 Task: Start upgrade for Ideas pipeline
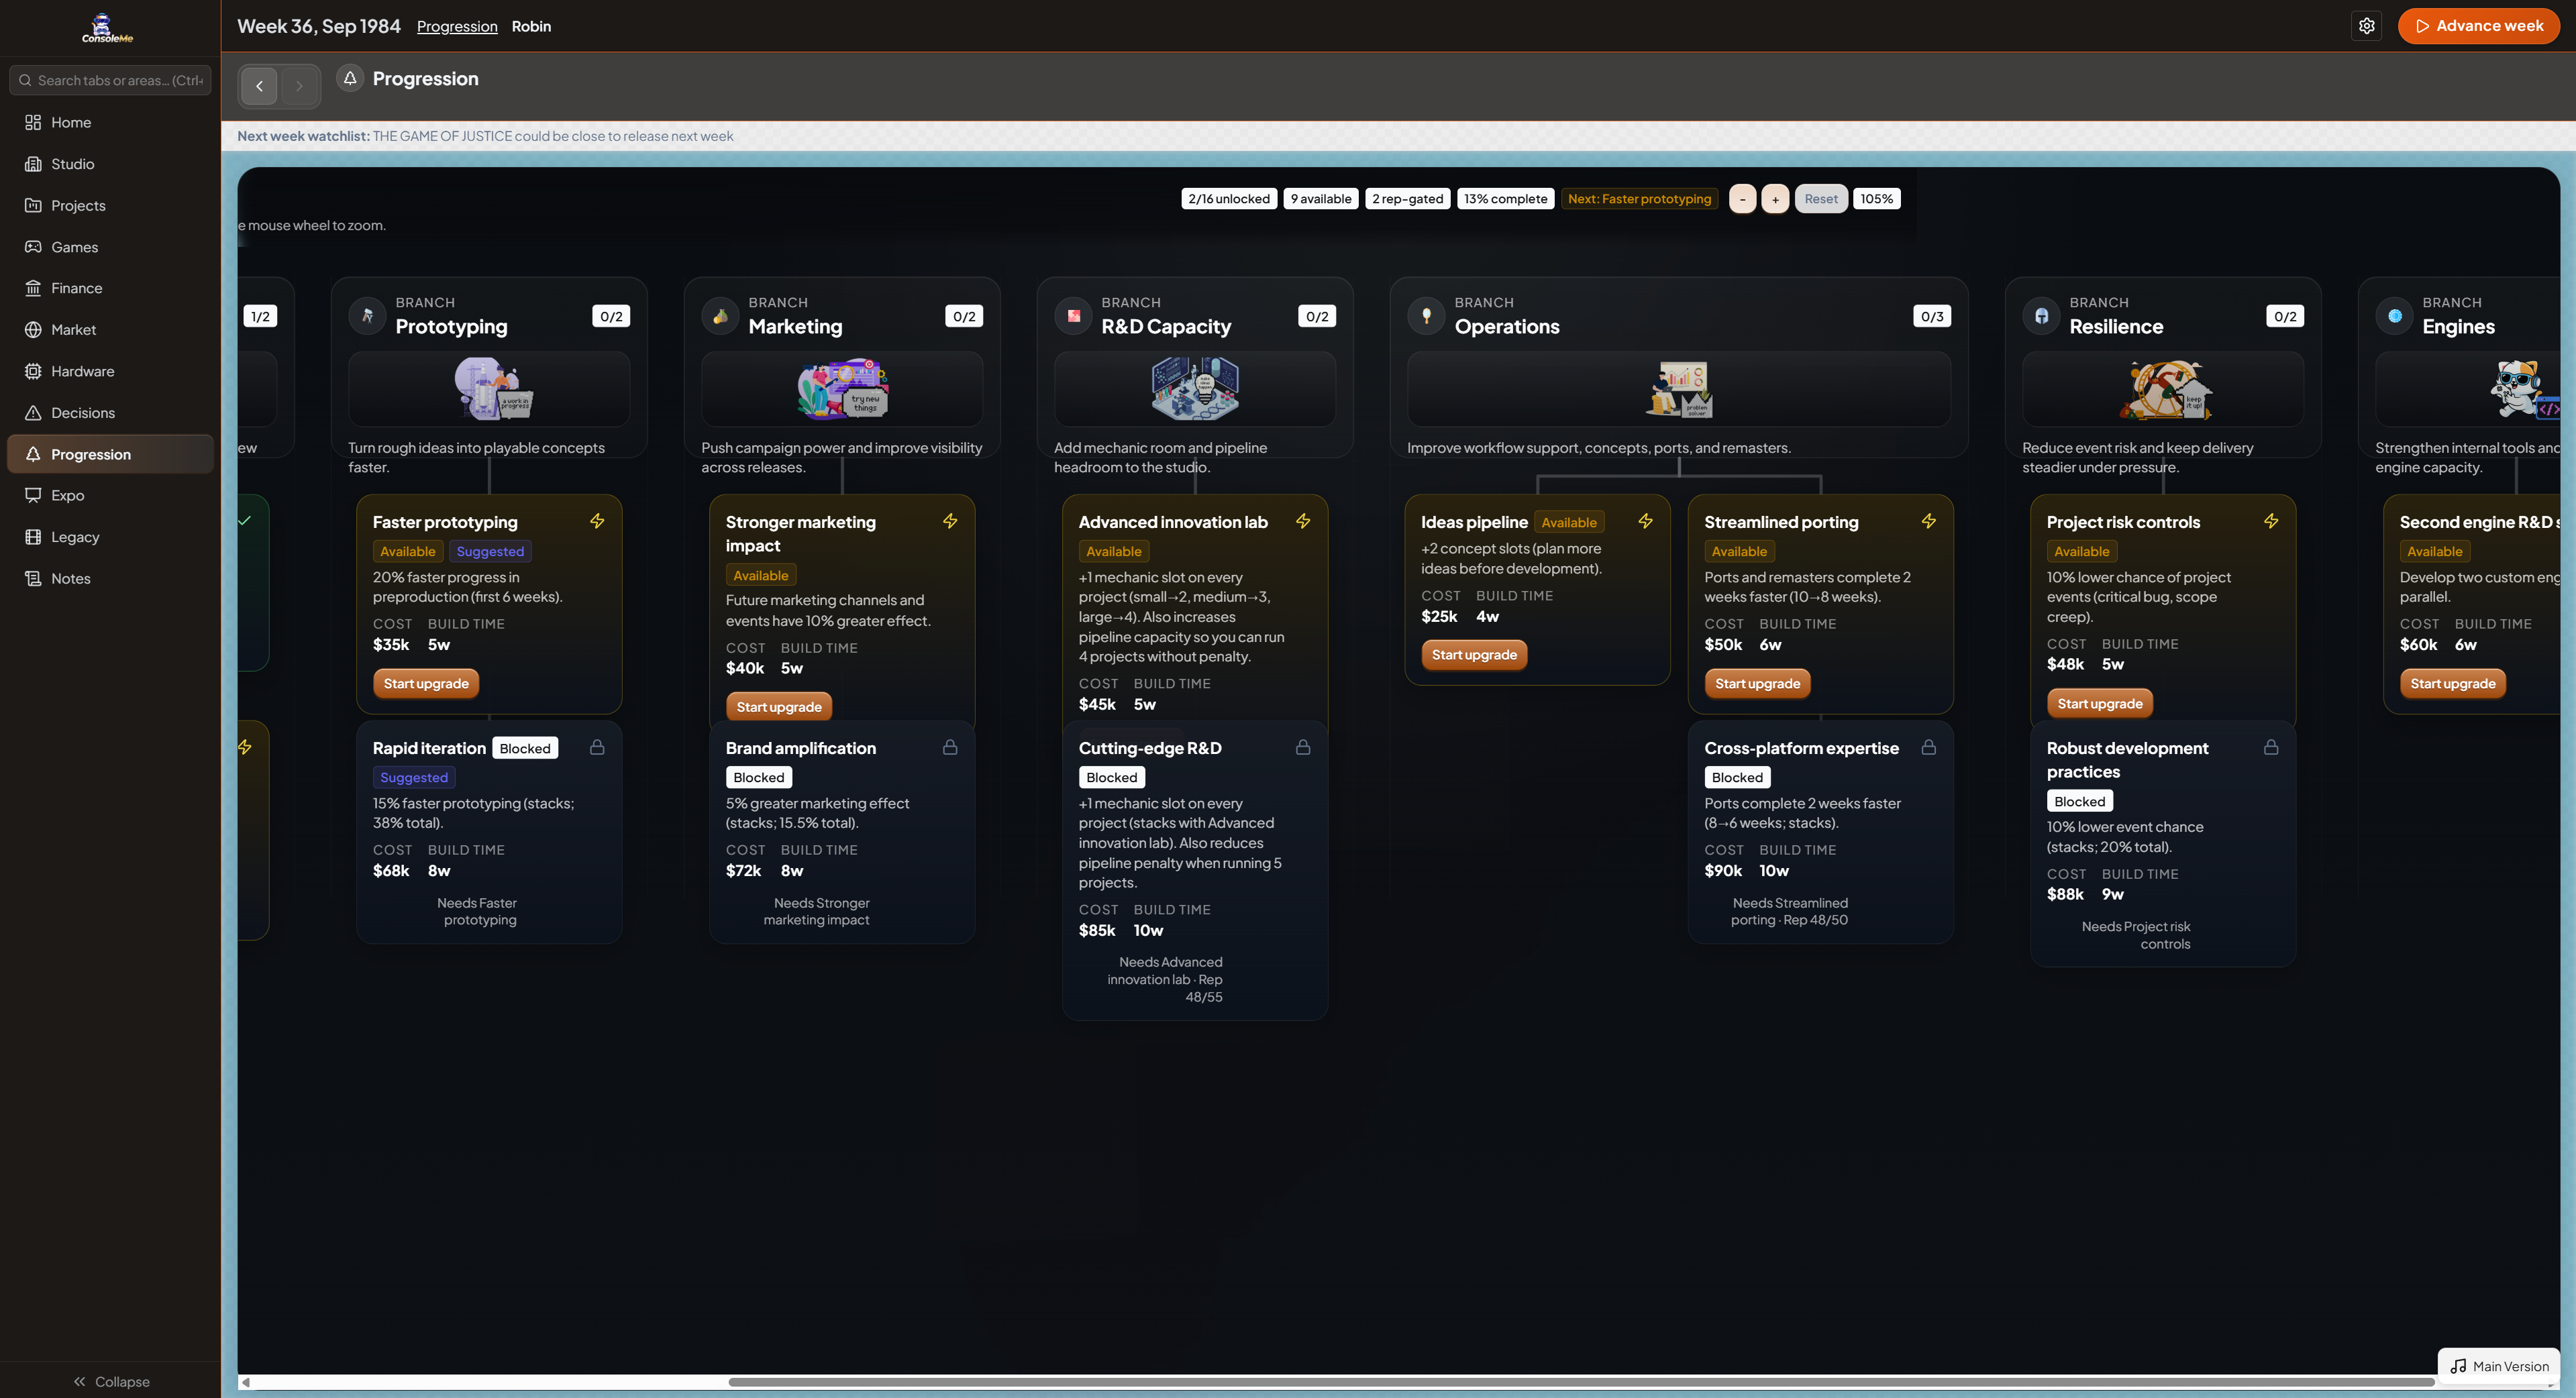[1474, 655]
